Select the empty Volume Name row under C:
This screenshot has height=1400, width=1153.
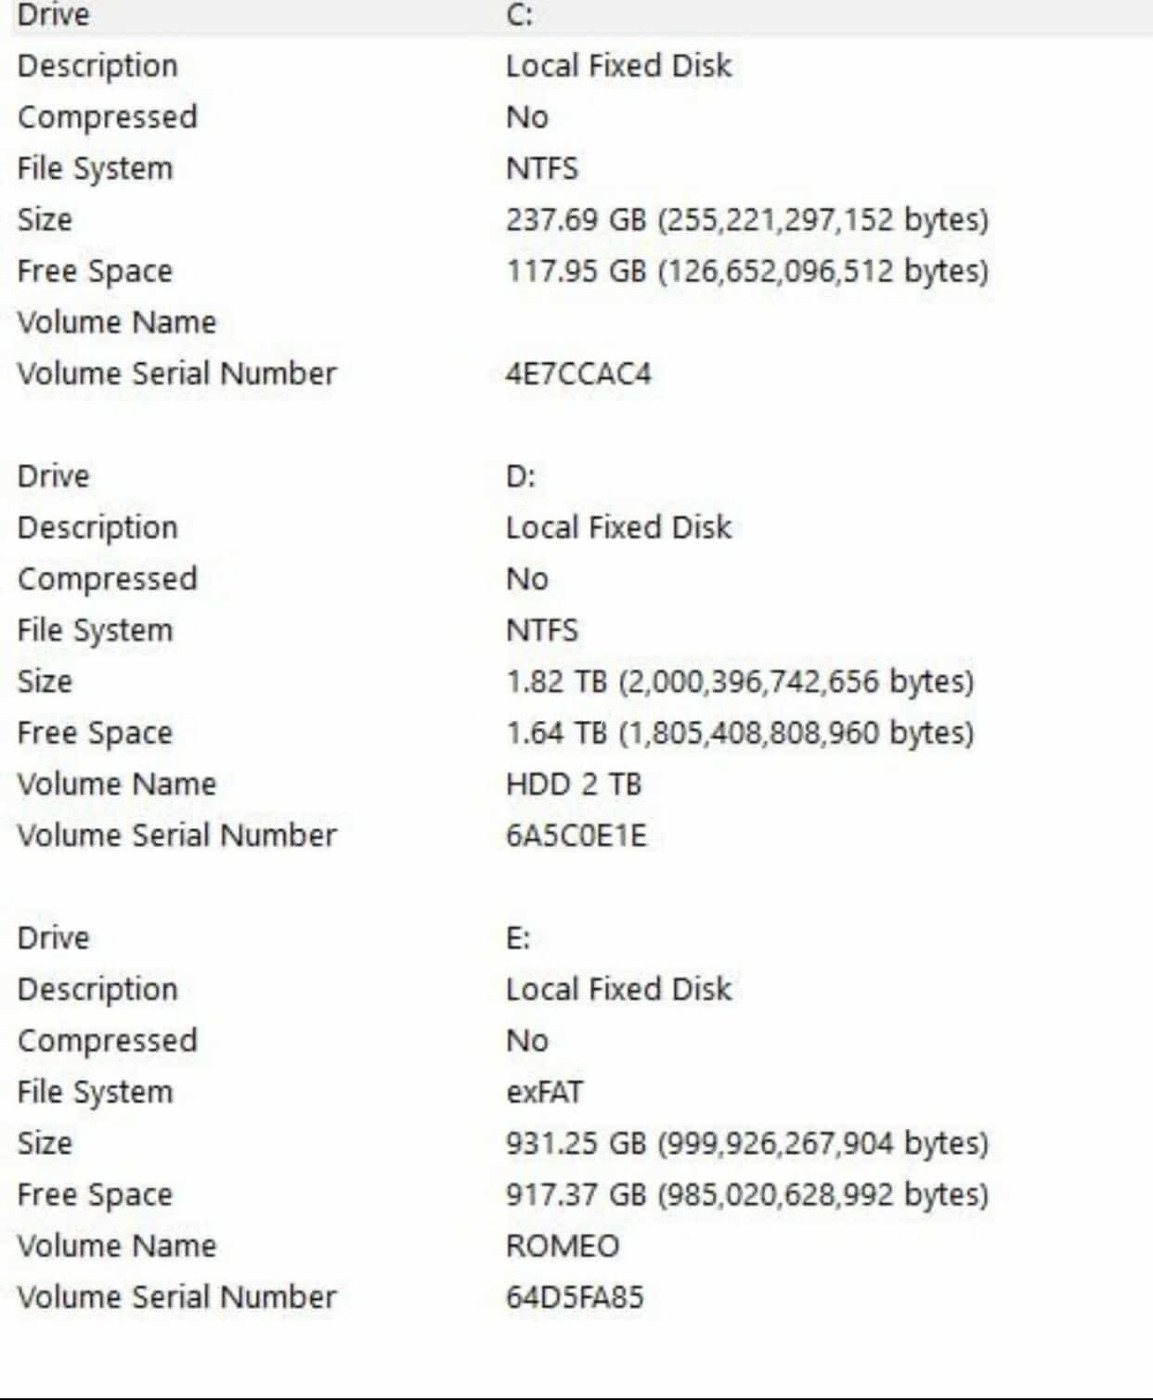(x=580, y=322)
